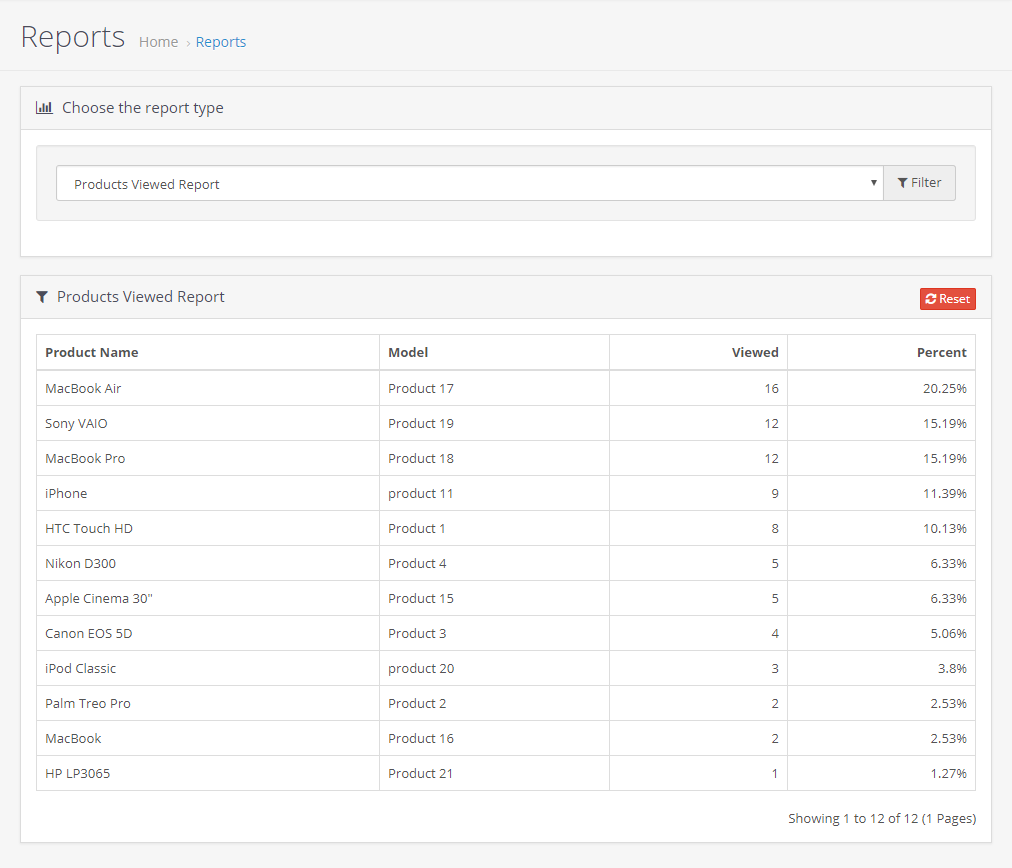Click the viewed count 8 for HTC Touch HD
This screenshot has width=1012, height=868.
tap(775, 529)
